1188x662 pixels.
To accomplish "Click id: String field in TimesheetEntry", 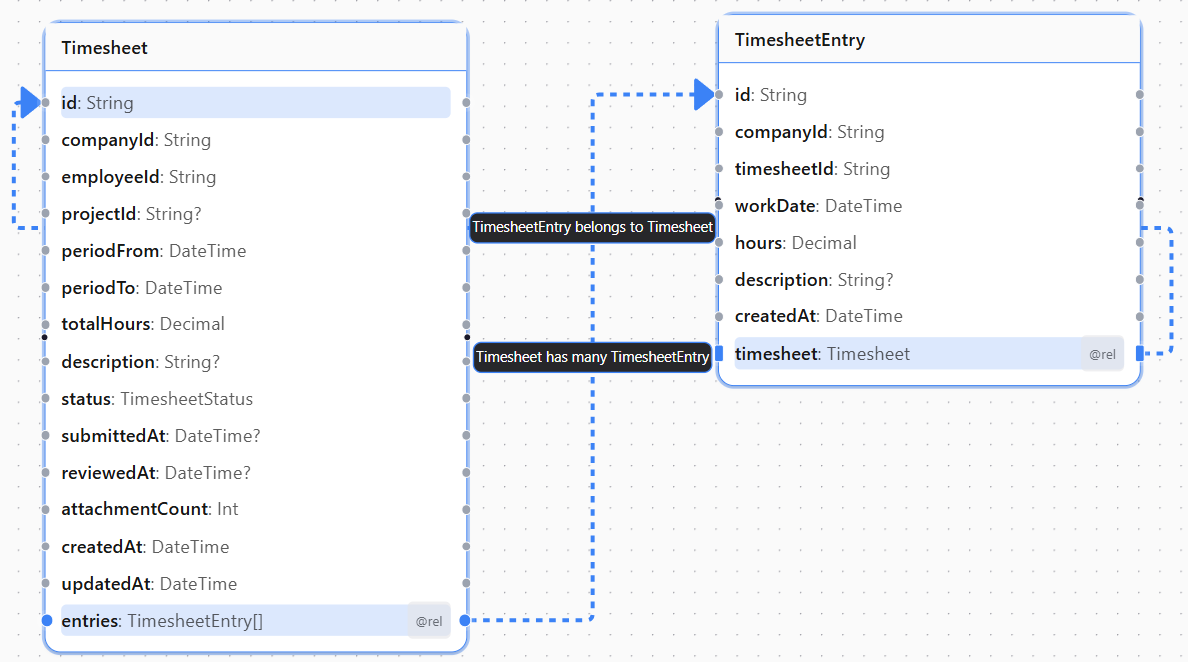I will point(929,95).
